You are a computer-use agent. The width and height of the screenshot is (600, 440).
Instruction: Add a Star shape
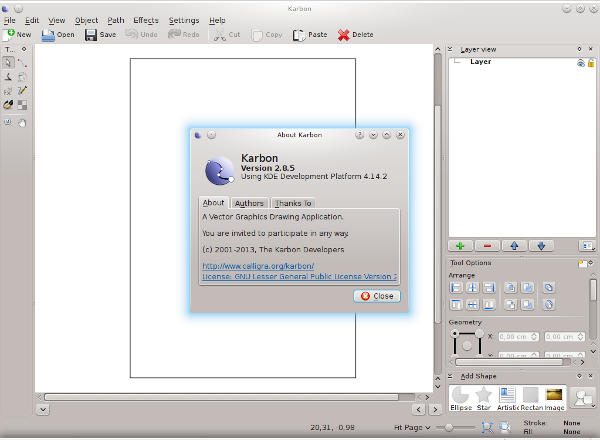(484, 399)
